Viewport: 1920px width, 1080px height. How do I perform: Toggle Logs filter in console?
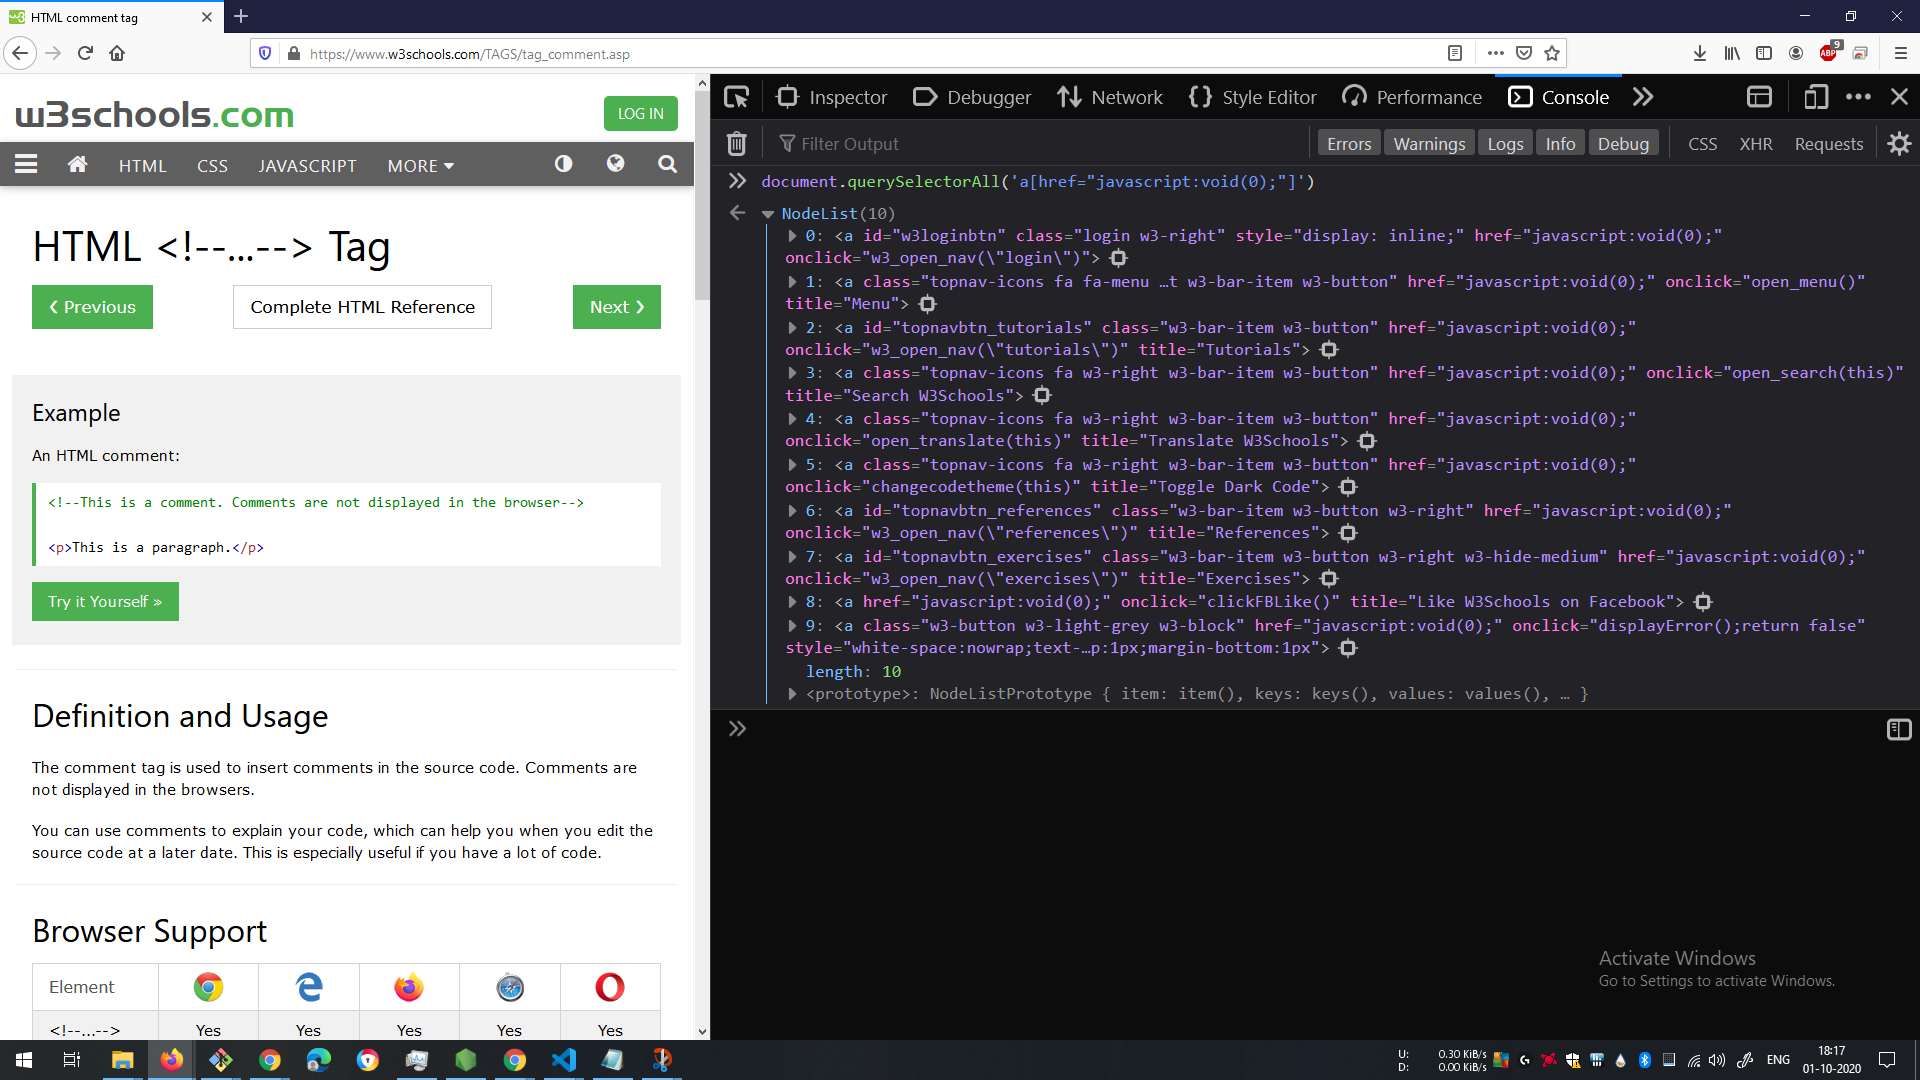pyautogui.click(x=1505, y=144)
